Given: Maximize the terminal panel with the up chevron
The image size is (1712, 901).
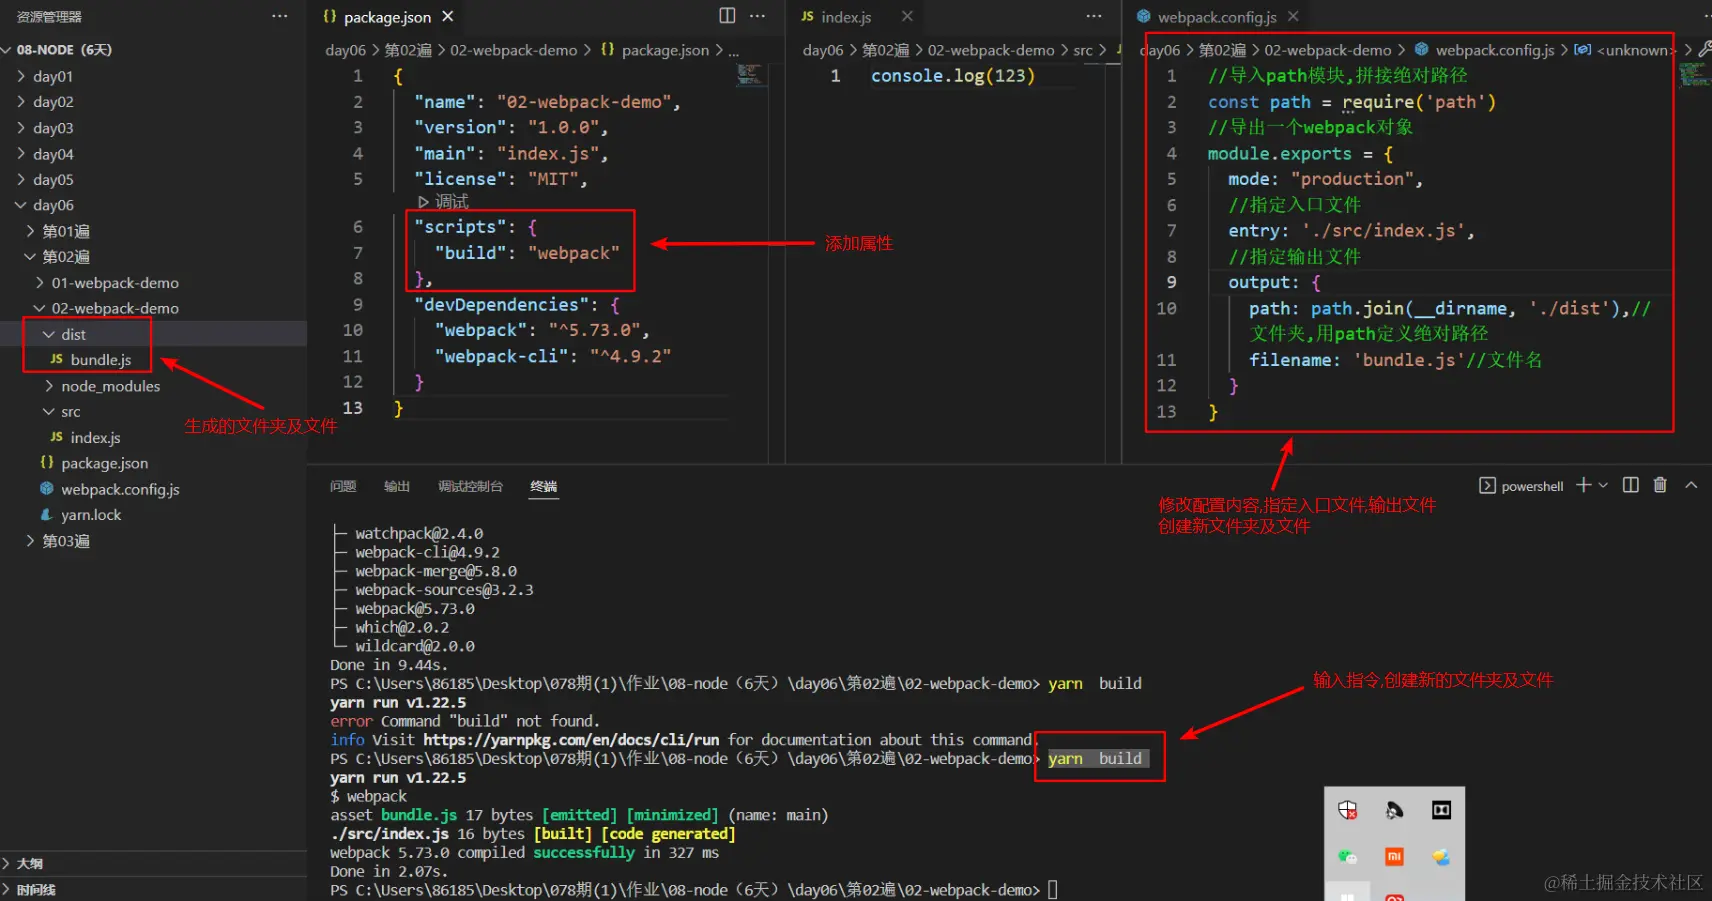Looking at the screenshot, I should pyautogui.click(x=1691, y=485).
